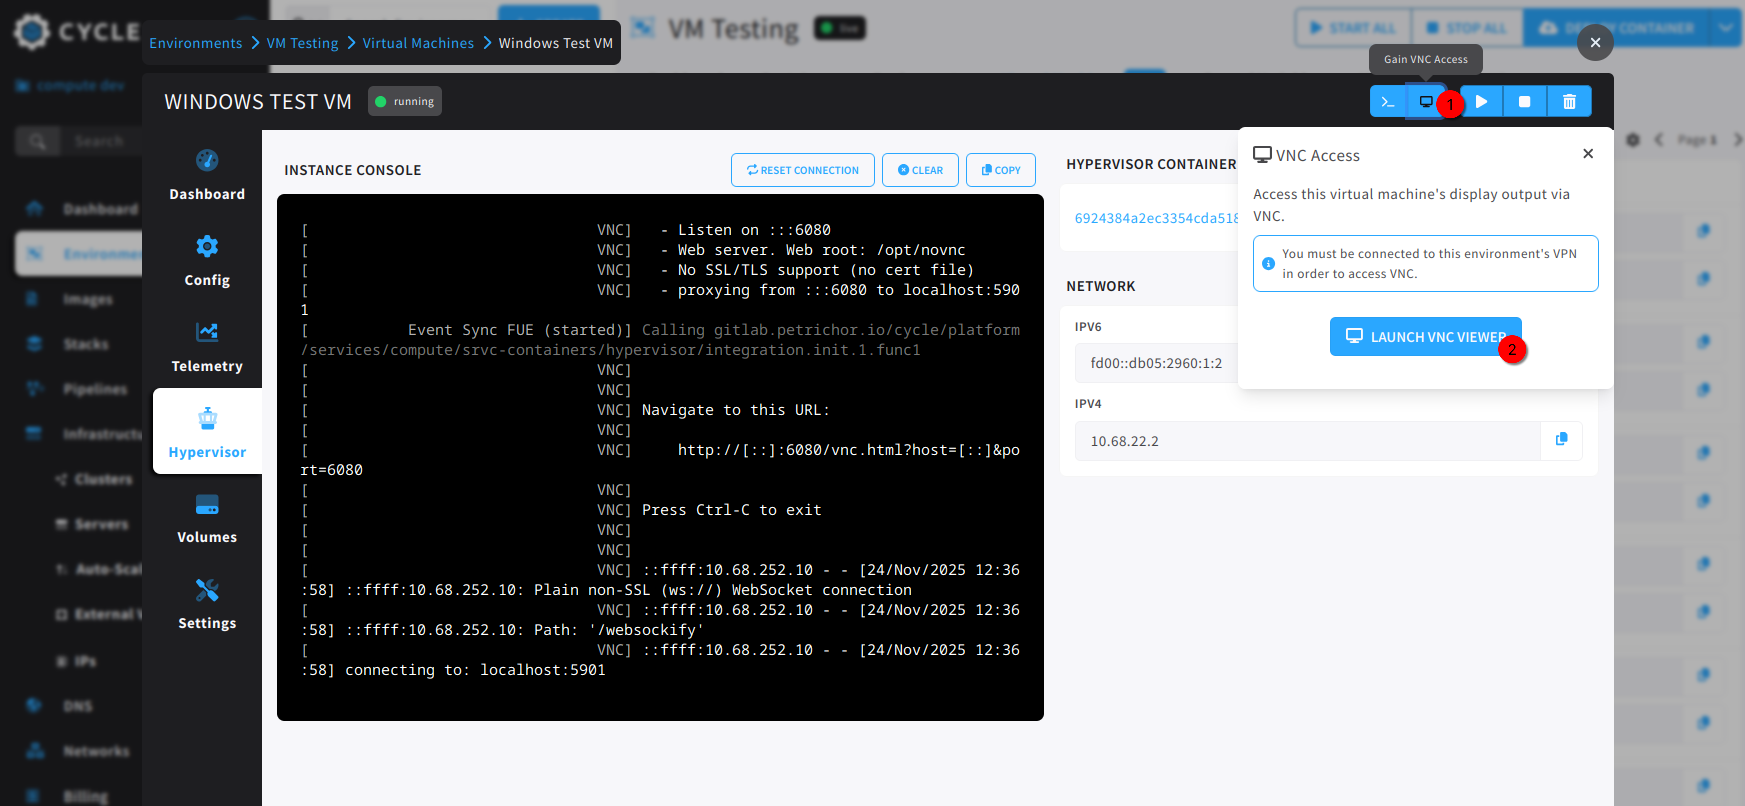
Task: Delete the VM with the trash icon
Action: coord(1569,101)
